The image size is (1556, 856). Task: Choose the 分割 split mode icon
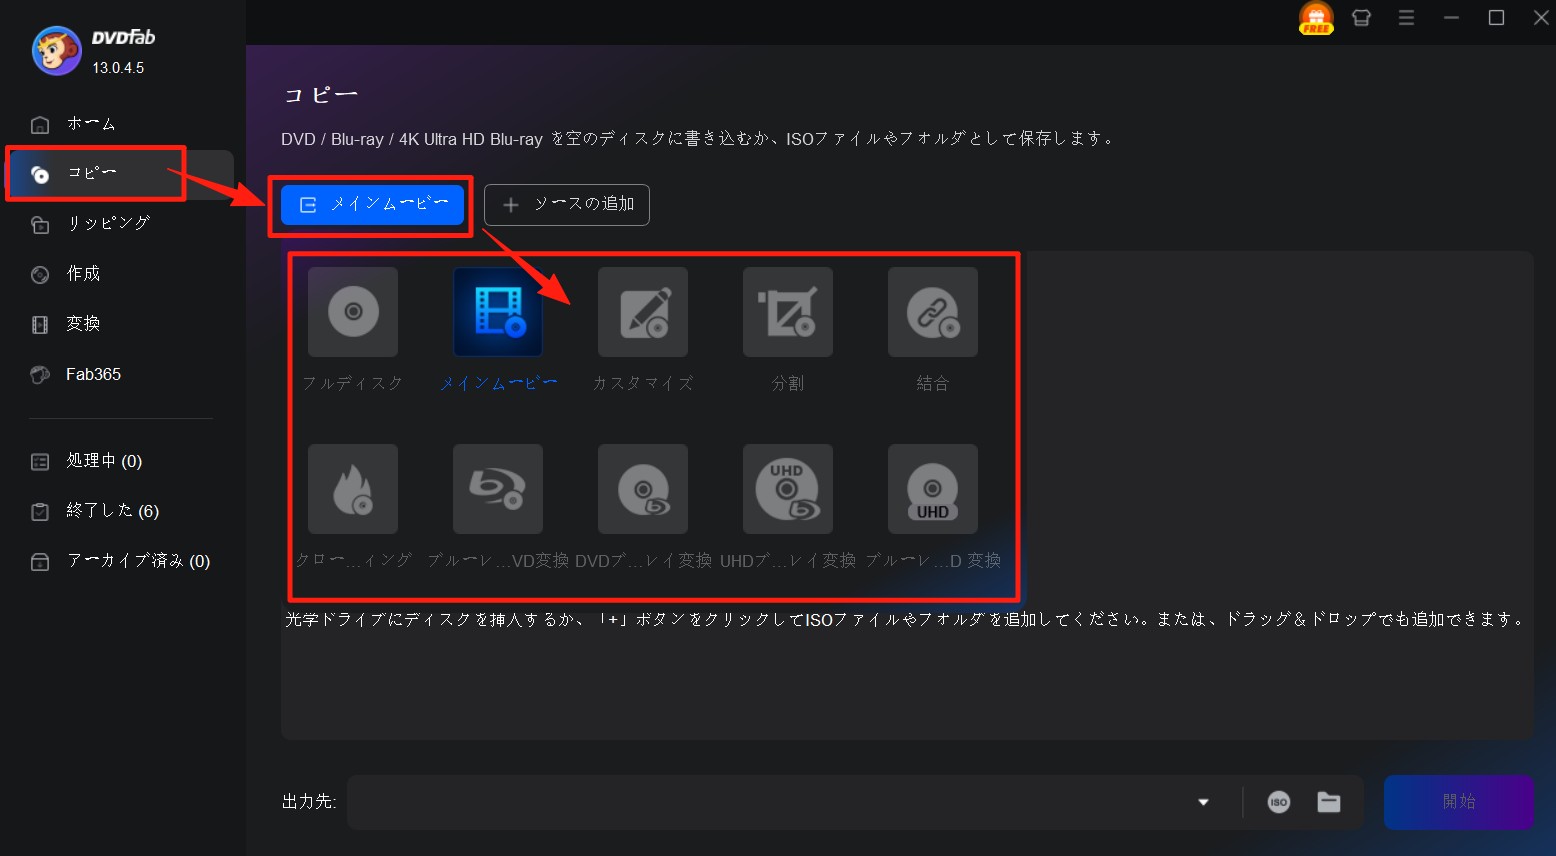(788, 312)
